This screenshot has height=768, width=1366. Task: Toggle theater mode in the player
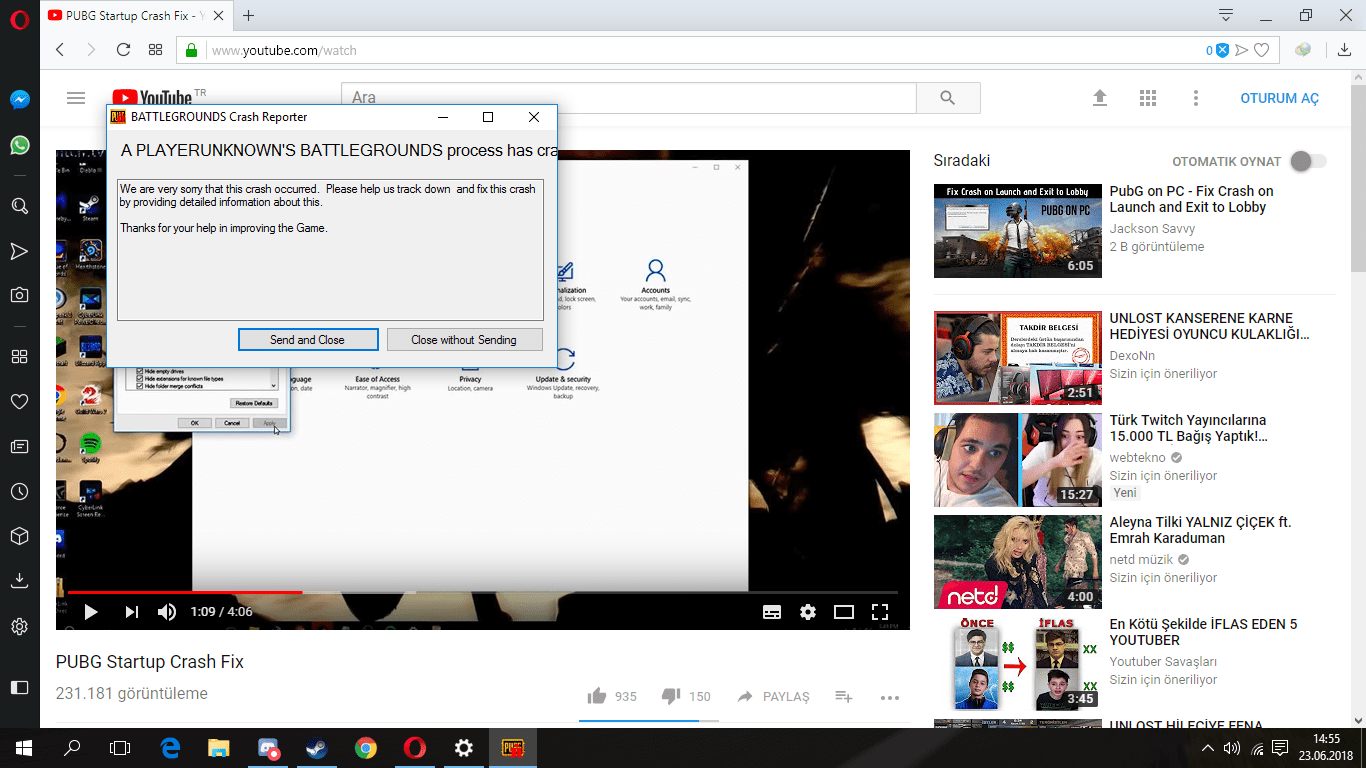pyautogui.click(x=844, y=612)
